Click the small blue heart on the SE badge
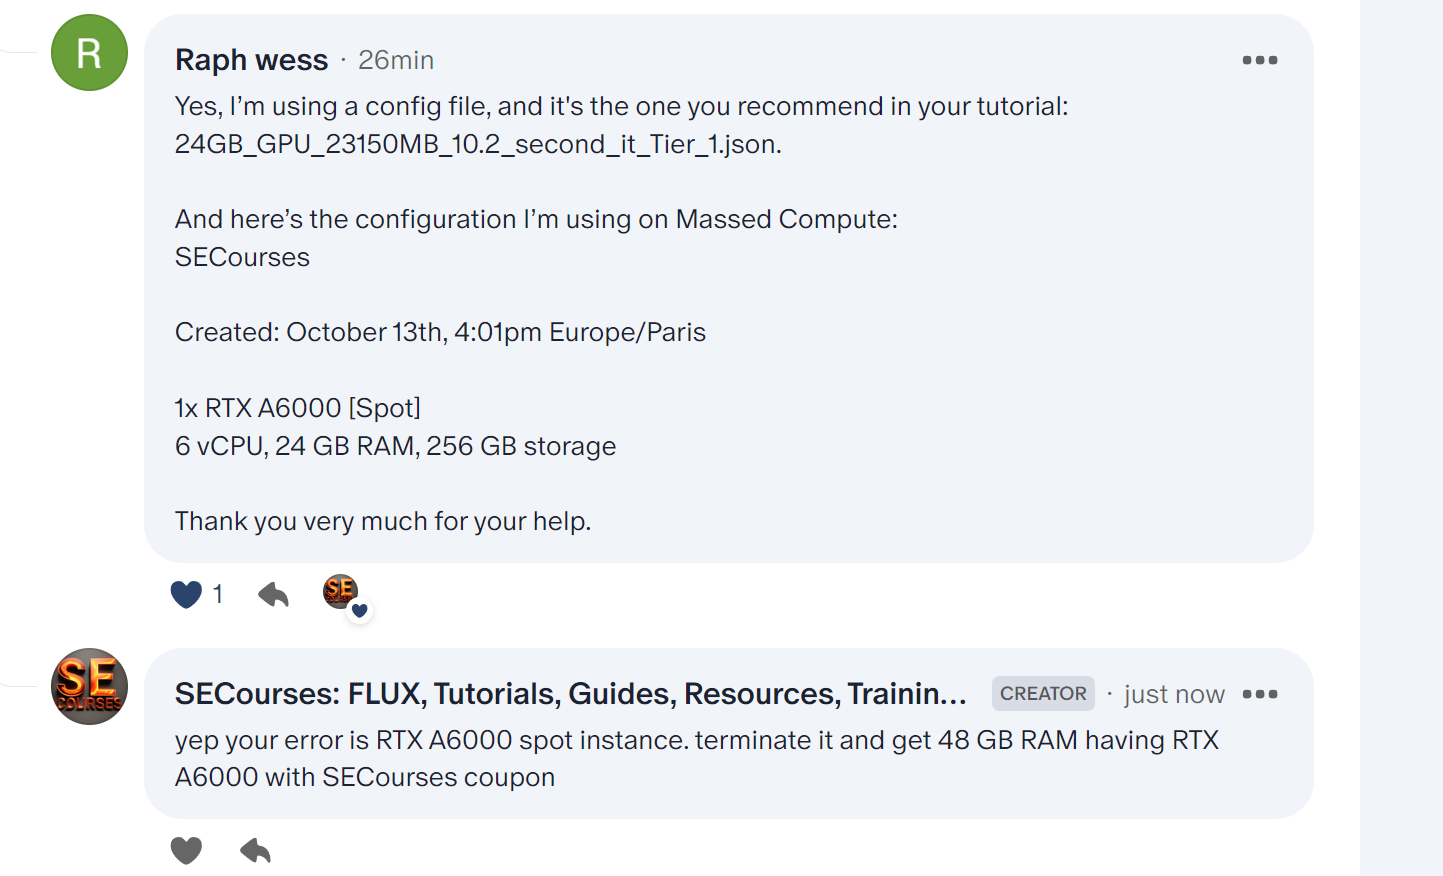1443x876 pixels. tap(360, 611)
